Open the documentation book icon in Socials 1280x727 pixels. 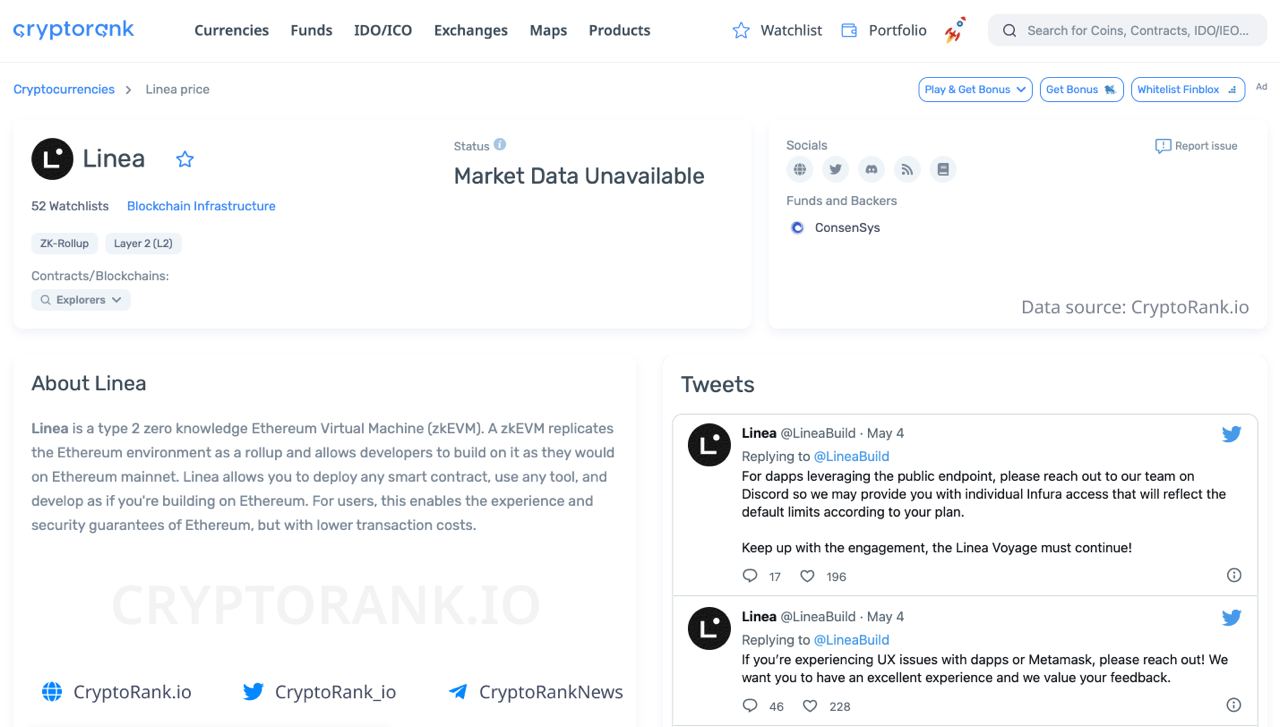coord(943,170)
